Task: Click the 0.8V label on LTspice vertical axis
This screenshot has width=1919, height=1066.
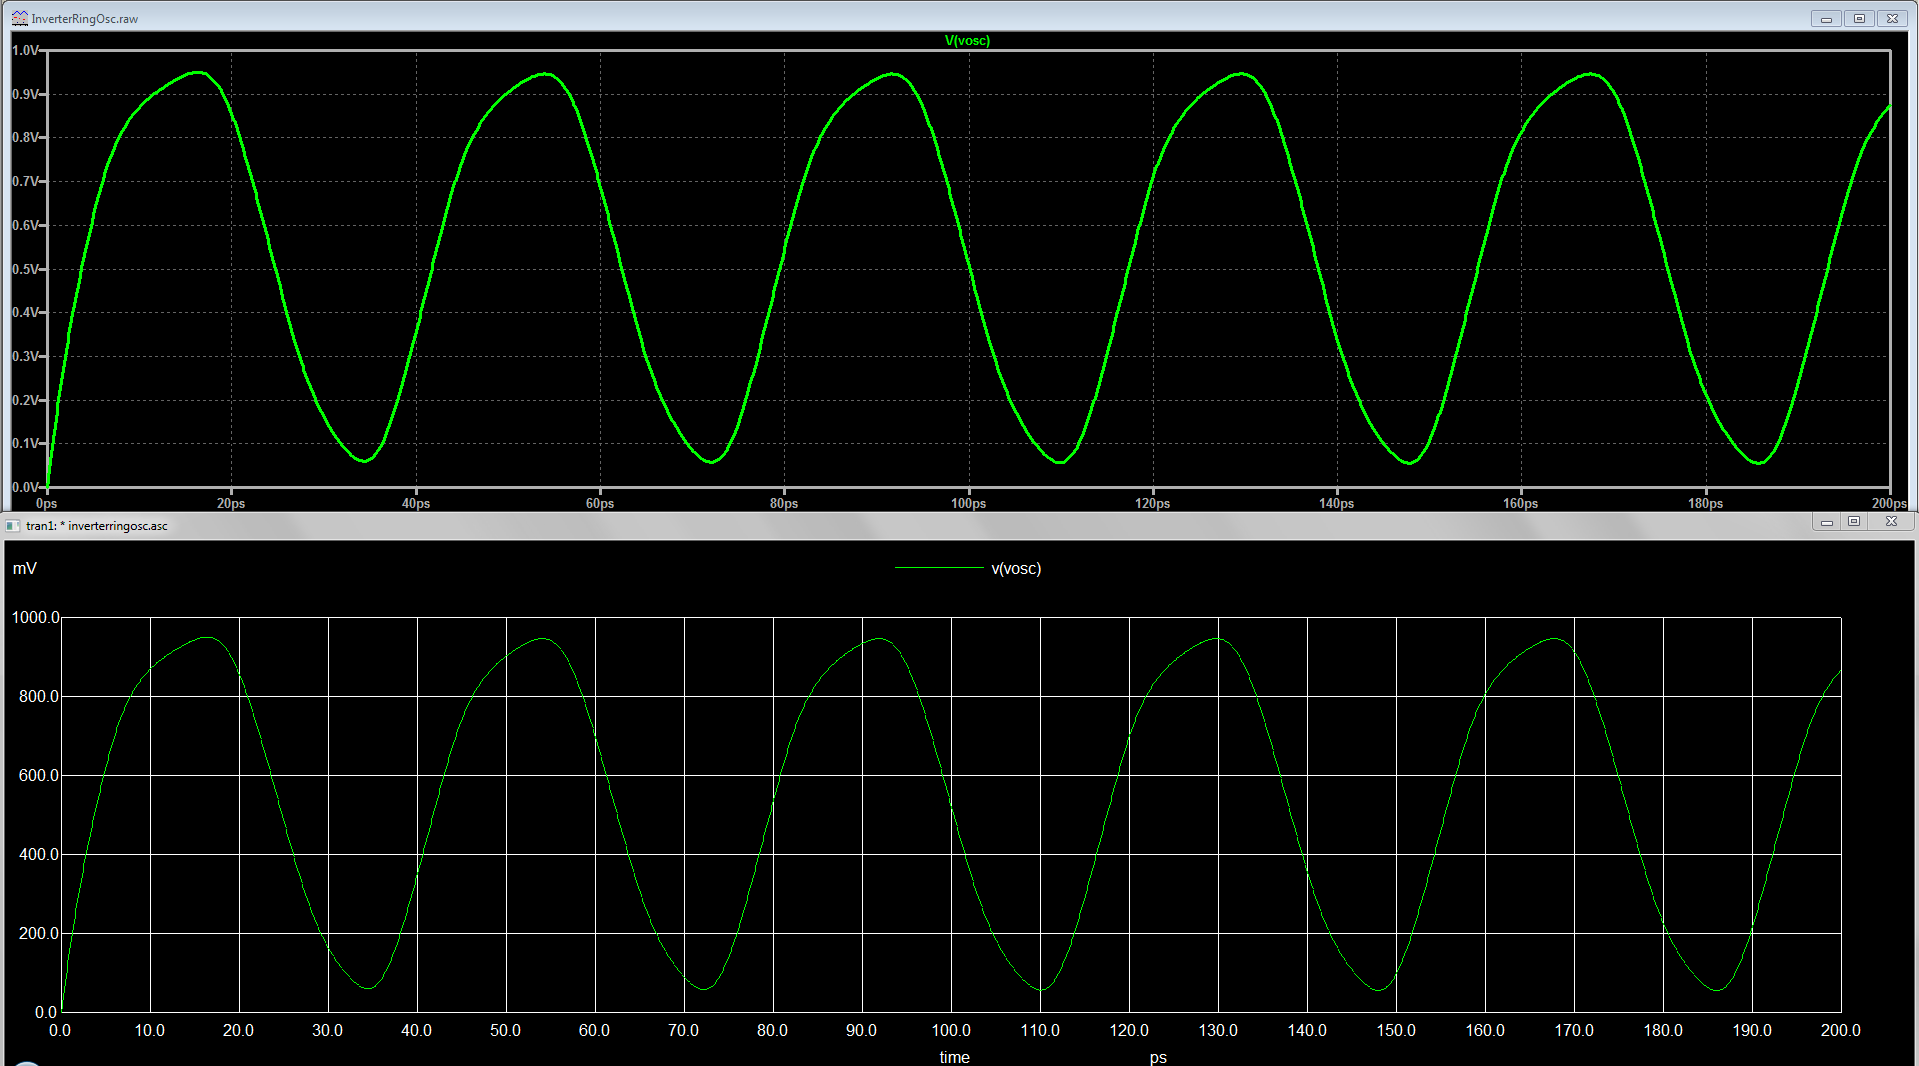Action: 25,137
